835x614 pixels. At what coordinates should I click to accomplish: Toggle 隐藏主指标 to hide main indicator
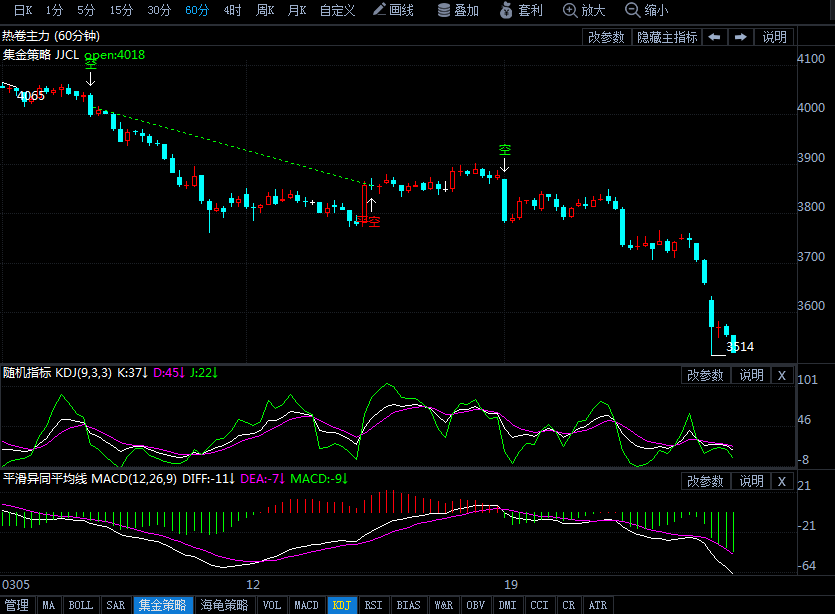click(x=667, y=37)
